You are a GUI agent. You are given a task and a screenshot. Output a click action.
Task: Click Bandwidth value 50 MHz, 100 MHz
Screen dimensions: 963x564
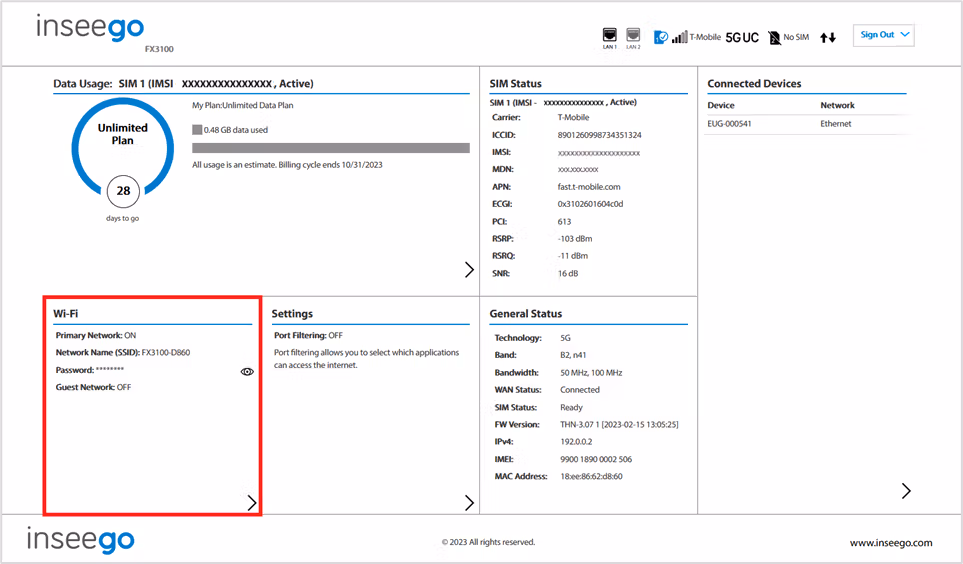(x=591, y=373)
